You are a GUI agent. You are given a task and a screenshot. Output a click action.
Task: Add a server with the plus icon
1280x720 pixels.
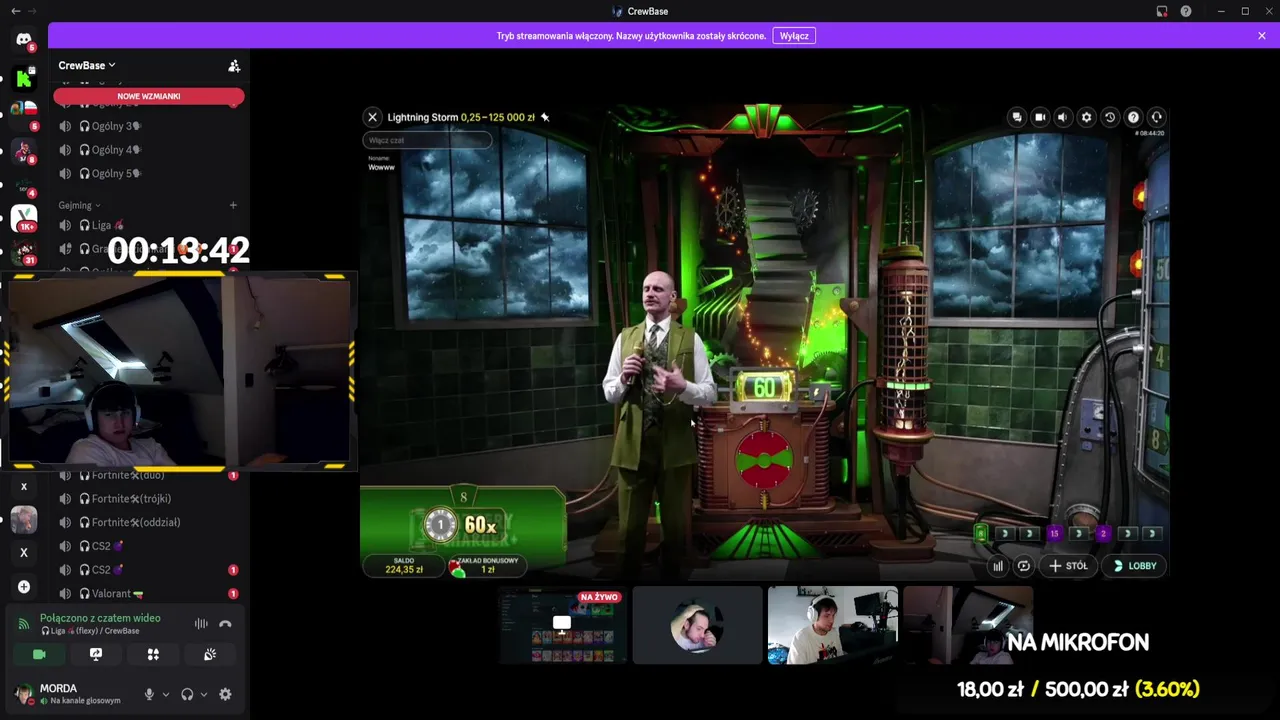pos(24,587)
